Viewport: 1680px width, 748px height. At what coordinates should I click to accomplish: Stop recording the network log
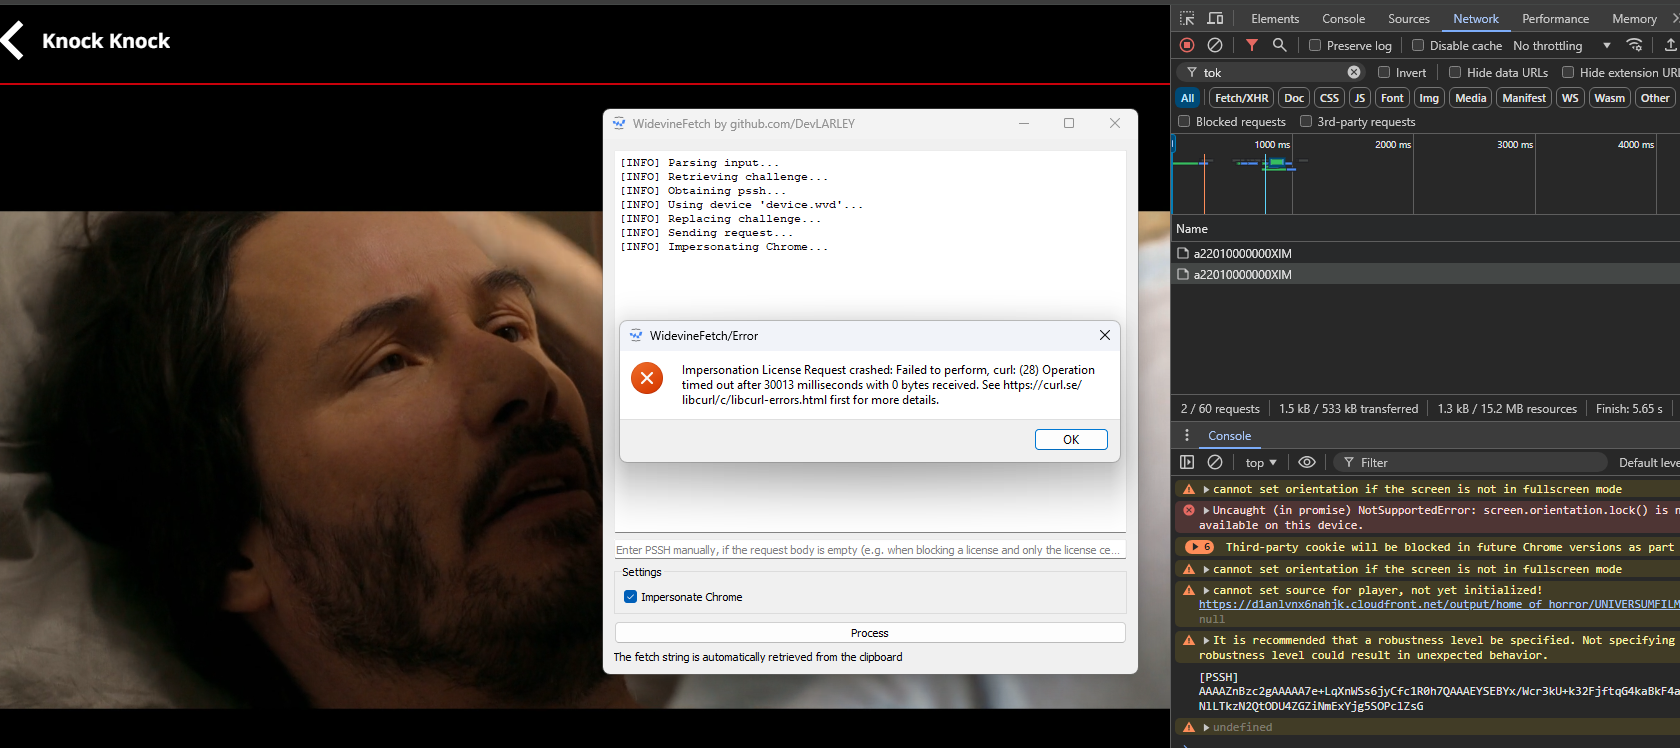[1187, 45]
